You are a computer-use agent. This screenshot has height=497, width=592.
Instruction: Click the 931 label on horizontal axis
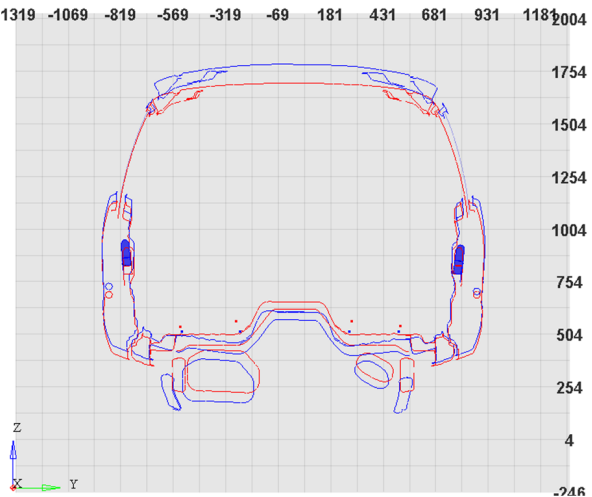tap(487, 15)
